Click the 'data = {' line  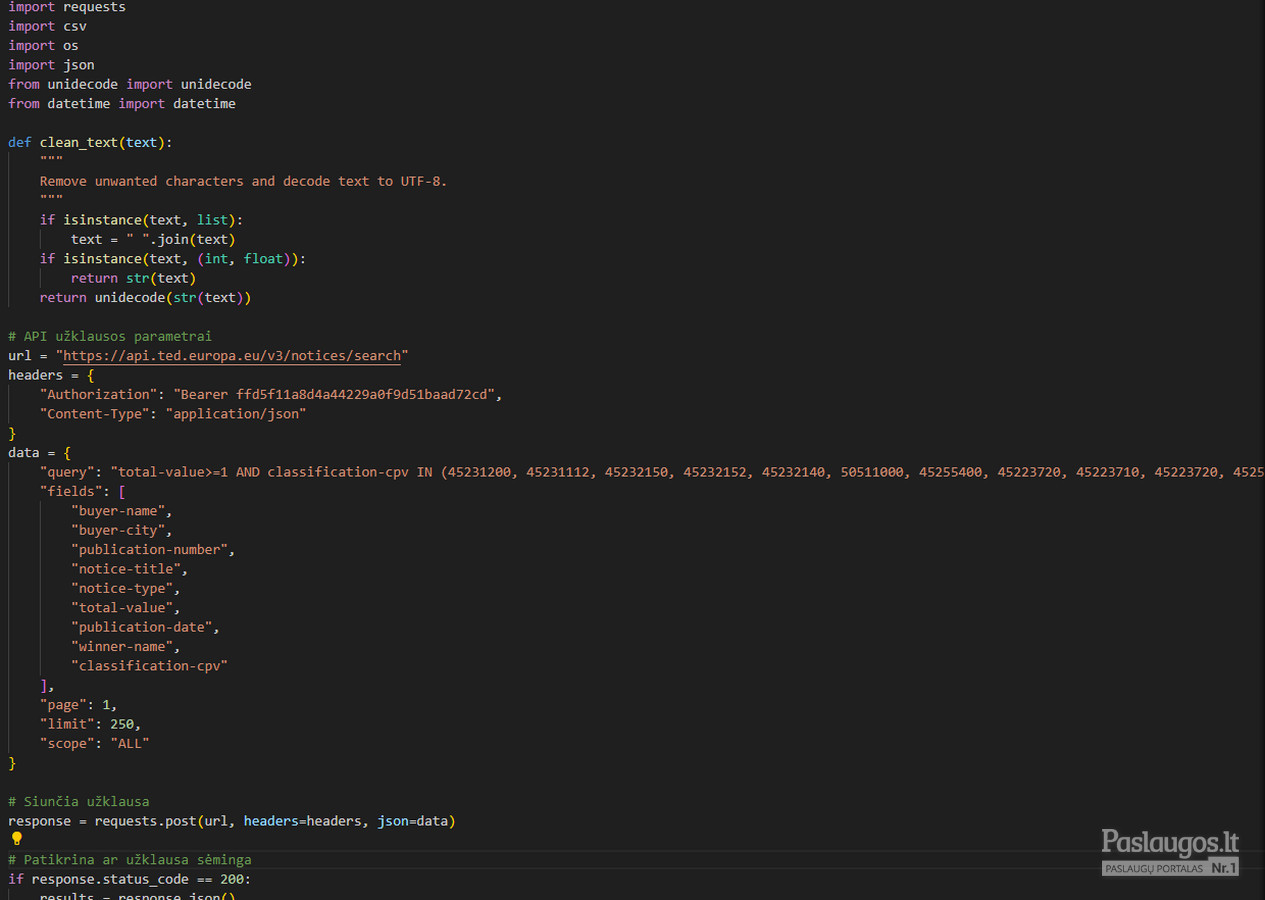[39, 453]
